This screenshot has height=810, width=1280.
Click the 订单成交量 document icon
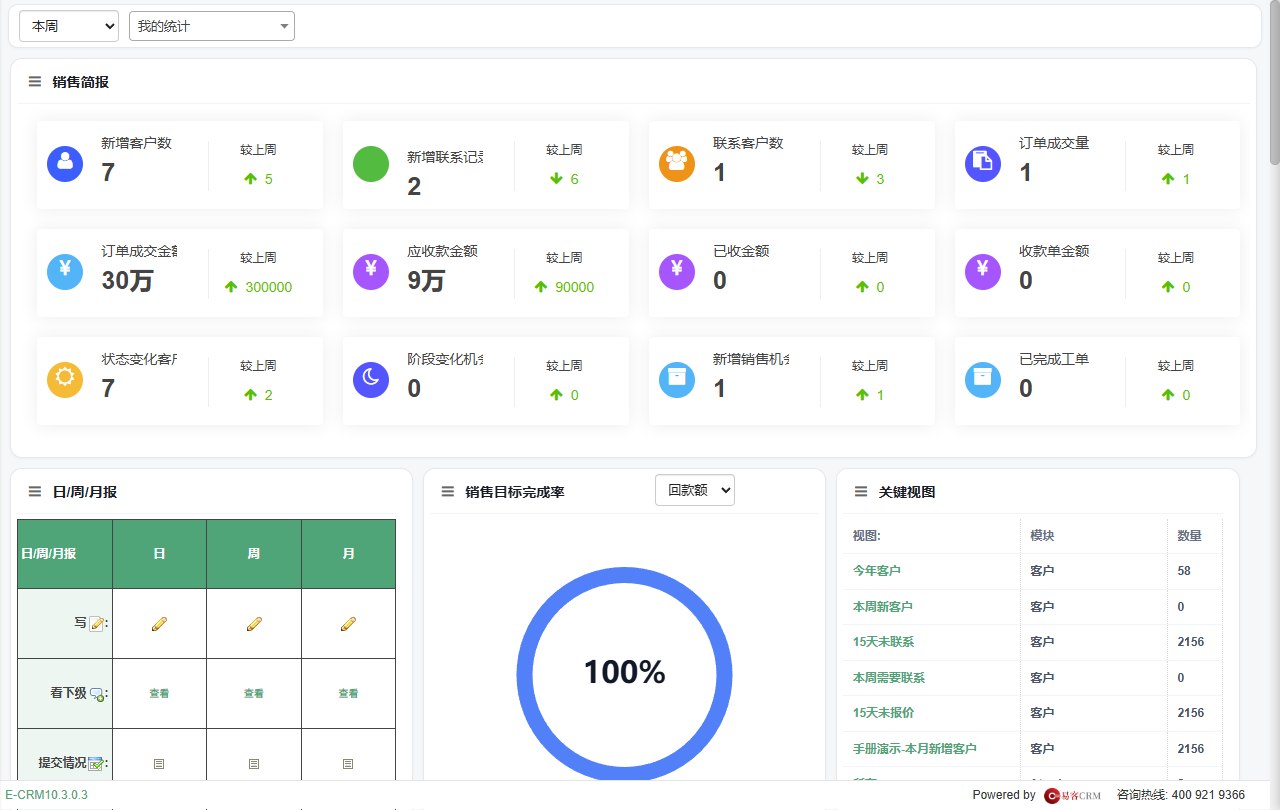pyautogui.click(x=983, y=163)
